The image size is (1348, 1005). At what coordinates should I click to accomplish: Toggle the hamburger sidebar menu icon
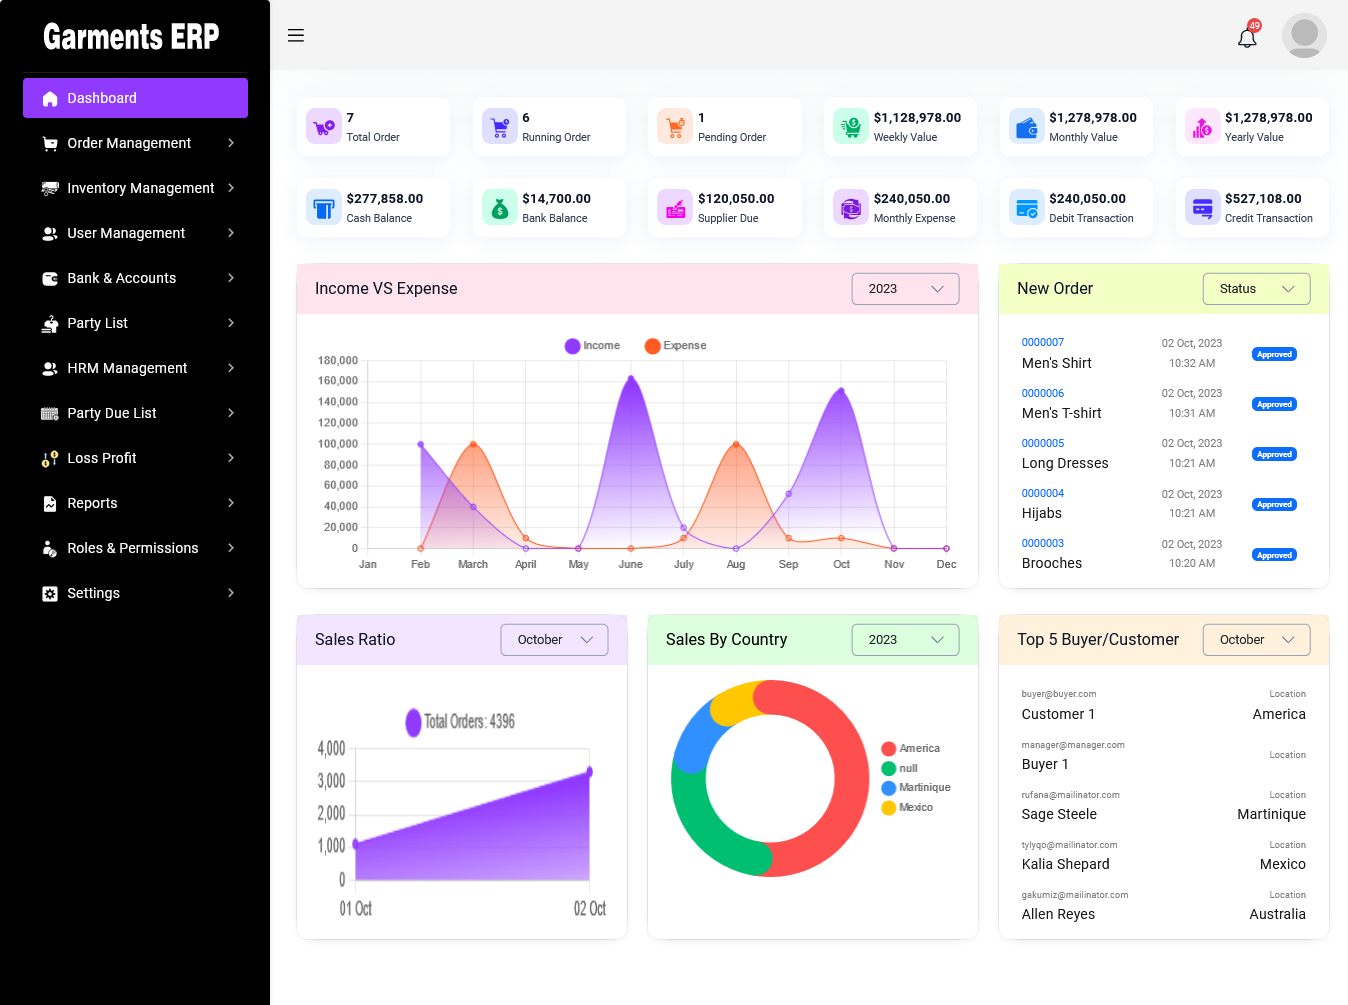[296, 35]
